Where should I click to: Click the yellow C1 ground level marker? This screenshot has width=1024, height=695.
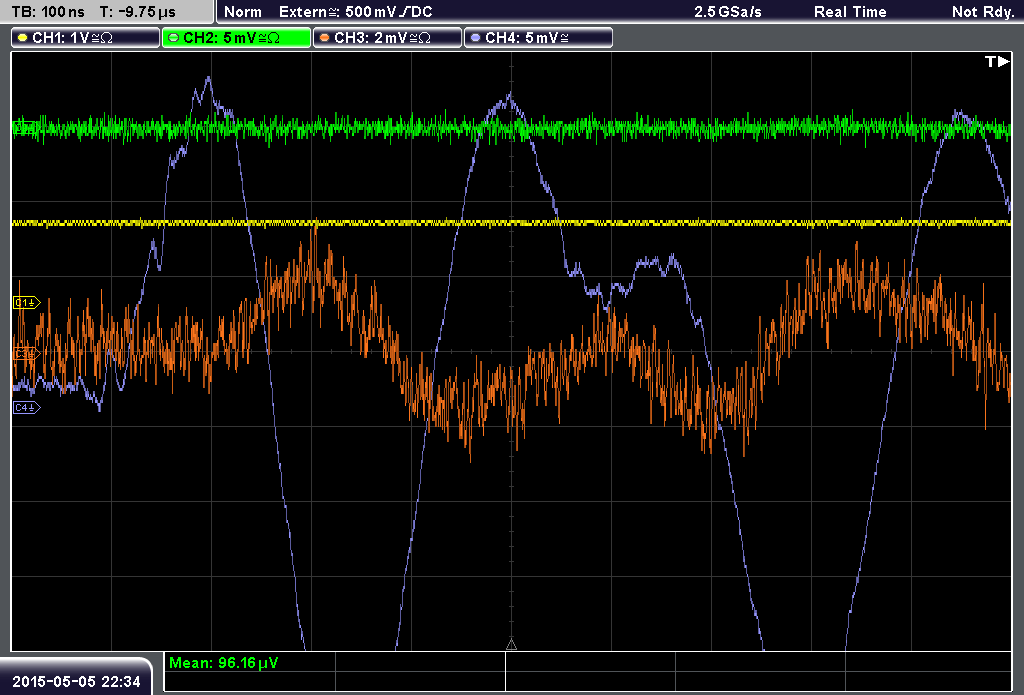point(27,302)
